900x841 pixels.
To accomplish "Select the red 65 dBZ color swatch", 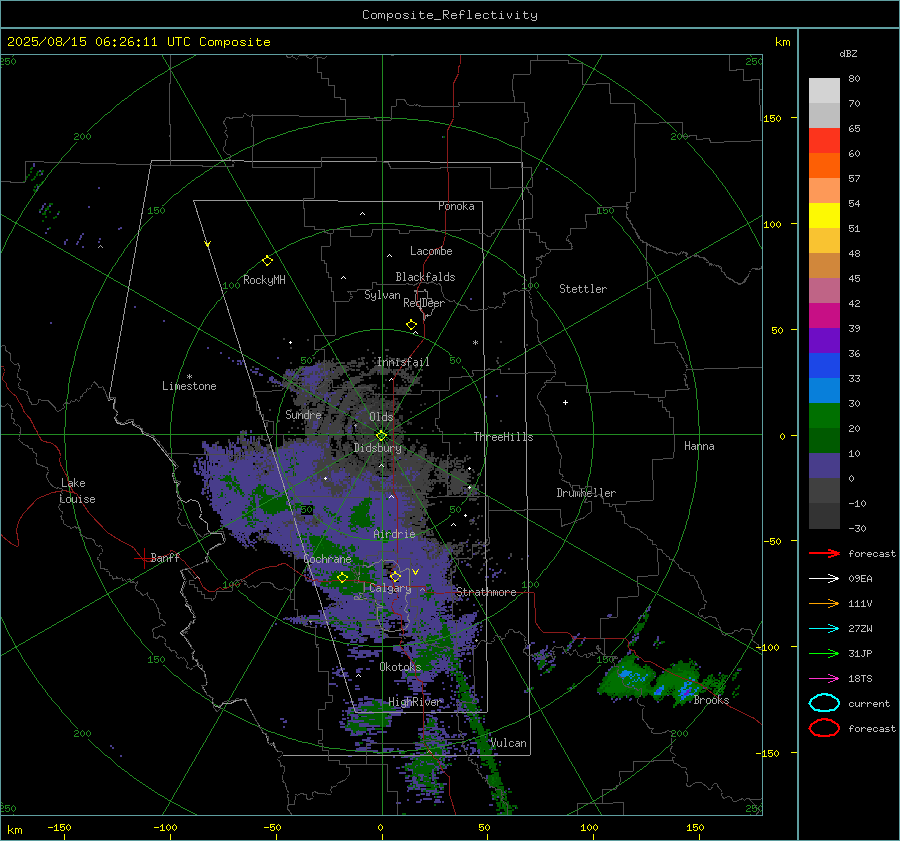I will [824, 140].
